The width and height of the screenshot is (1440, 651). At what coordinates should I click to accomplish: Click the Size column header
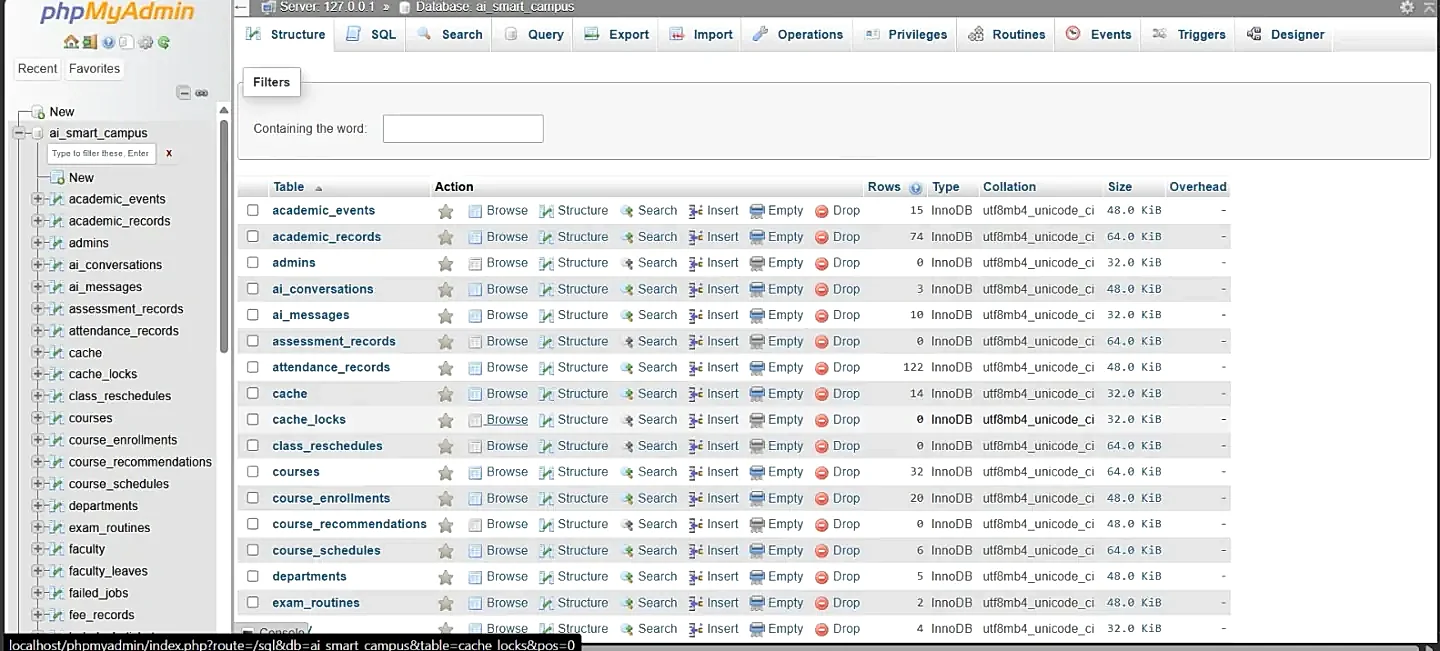[x=1120, y=187]
